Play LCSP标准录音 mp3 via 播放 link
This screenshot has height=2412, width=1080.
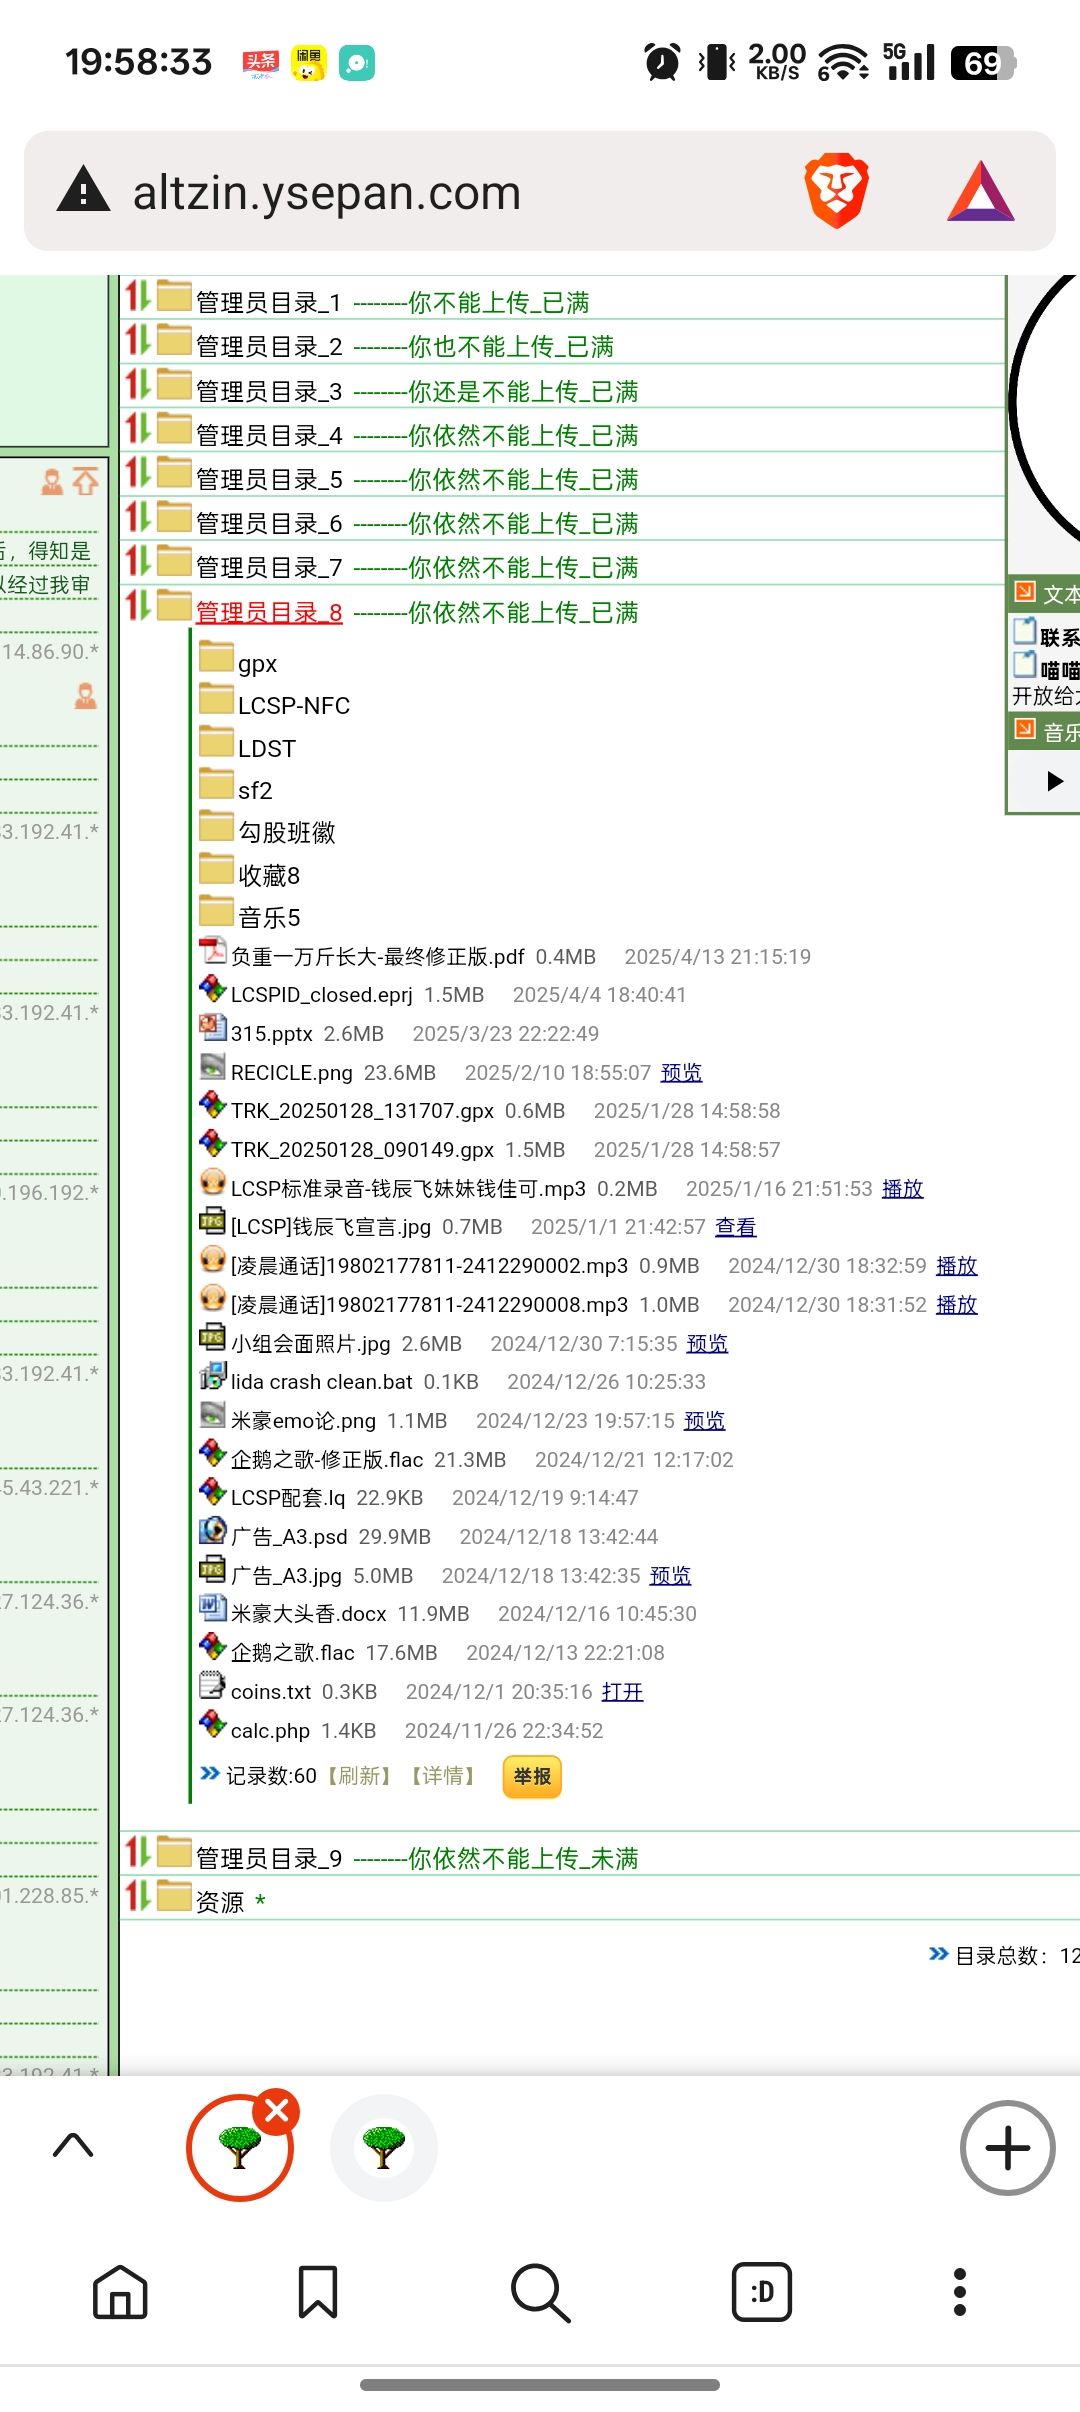pyautogui.click(x=902, y=1189)
